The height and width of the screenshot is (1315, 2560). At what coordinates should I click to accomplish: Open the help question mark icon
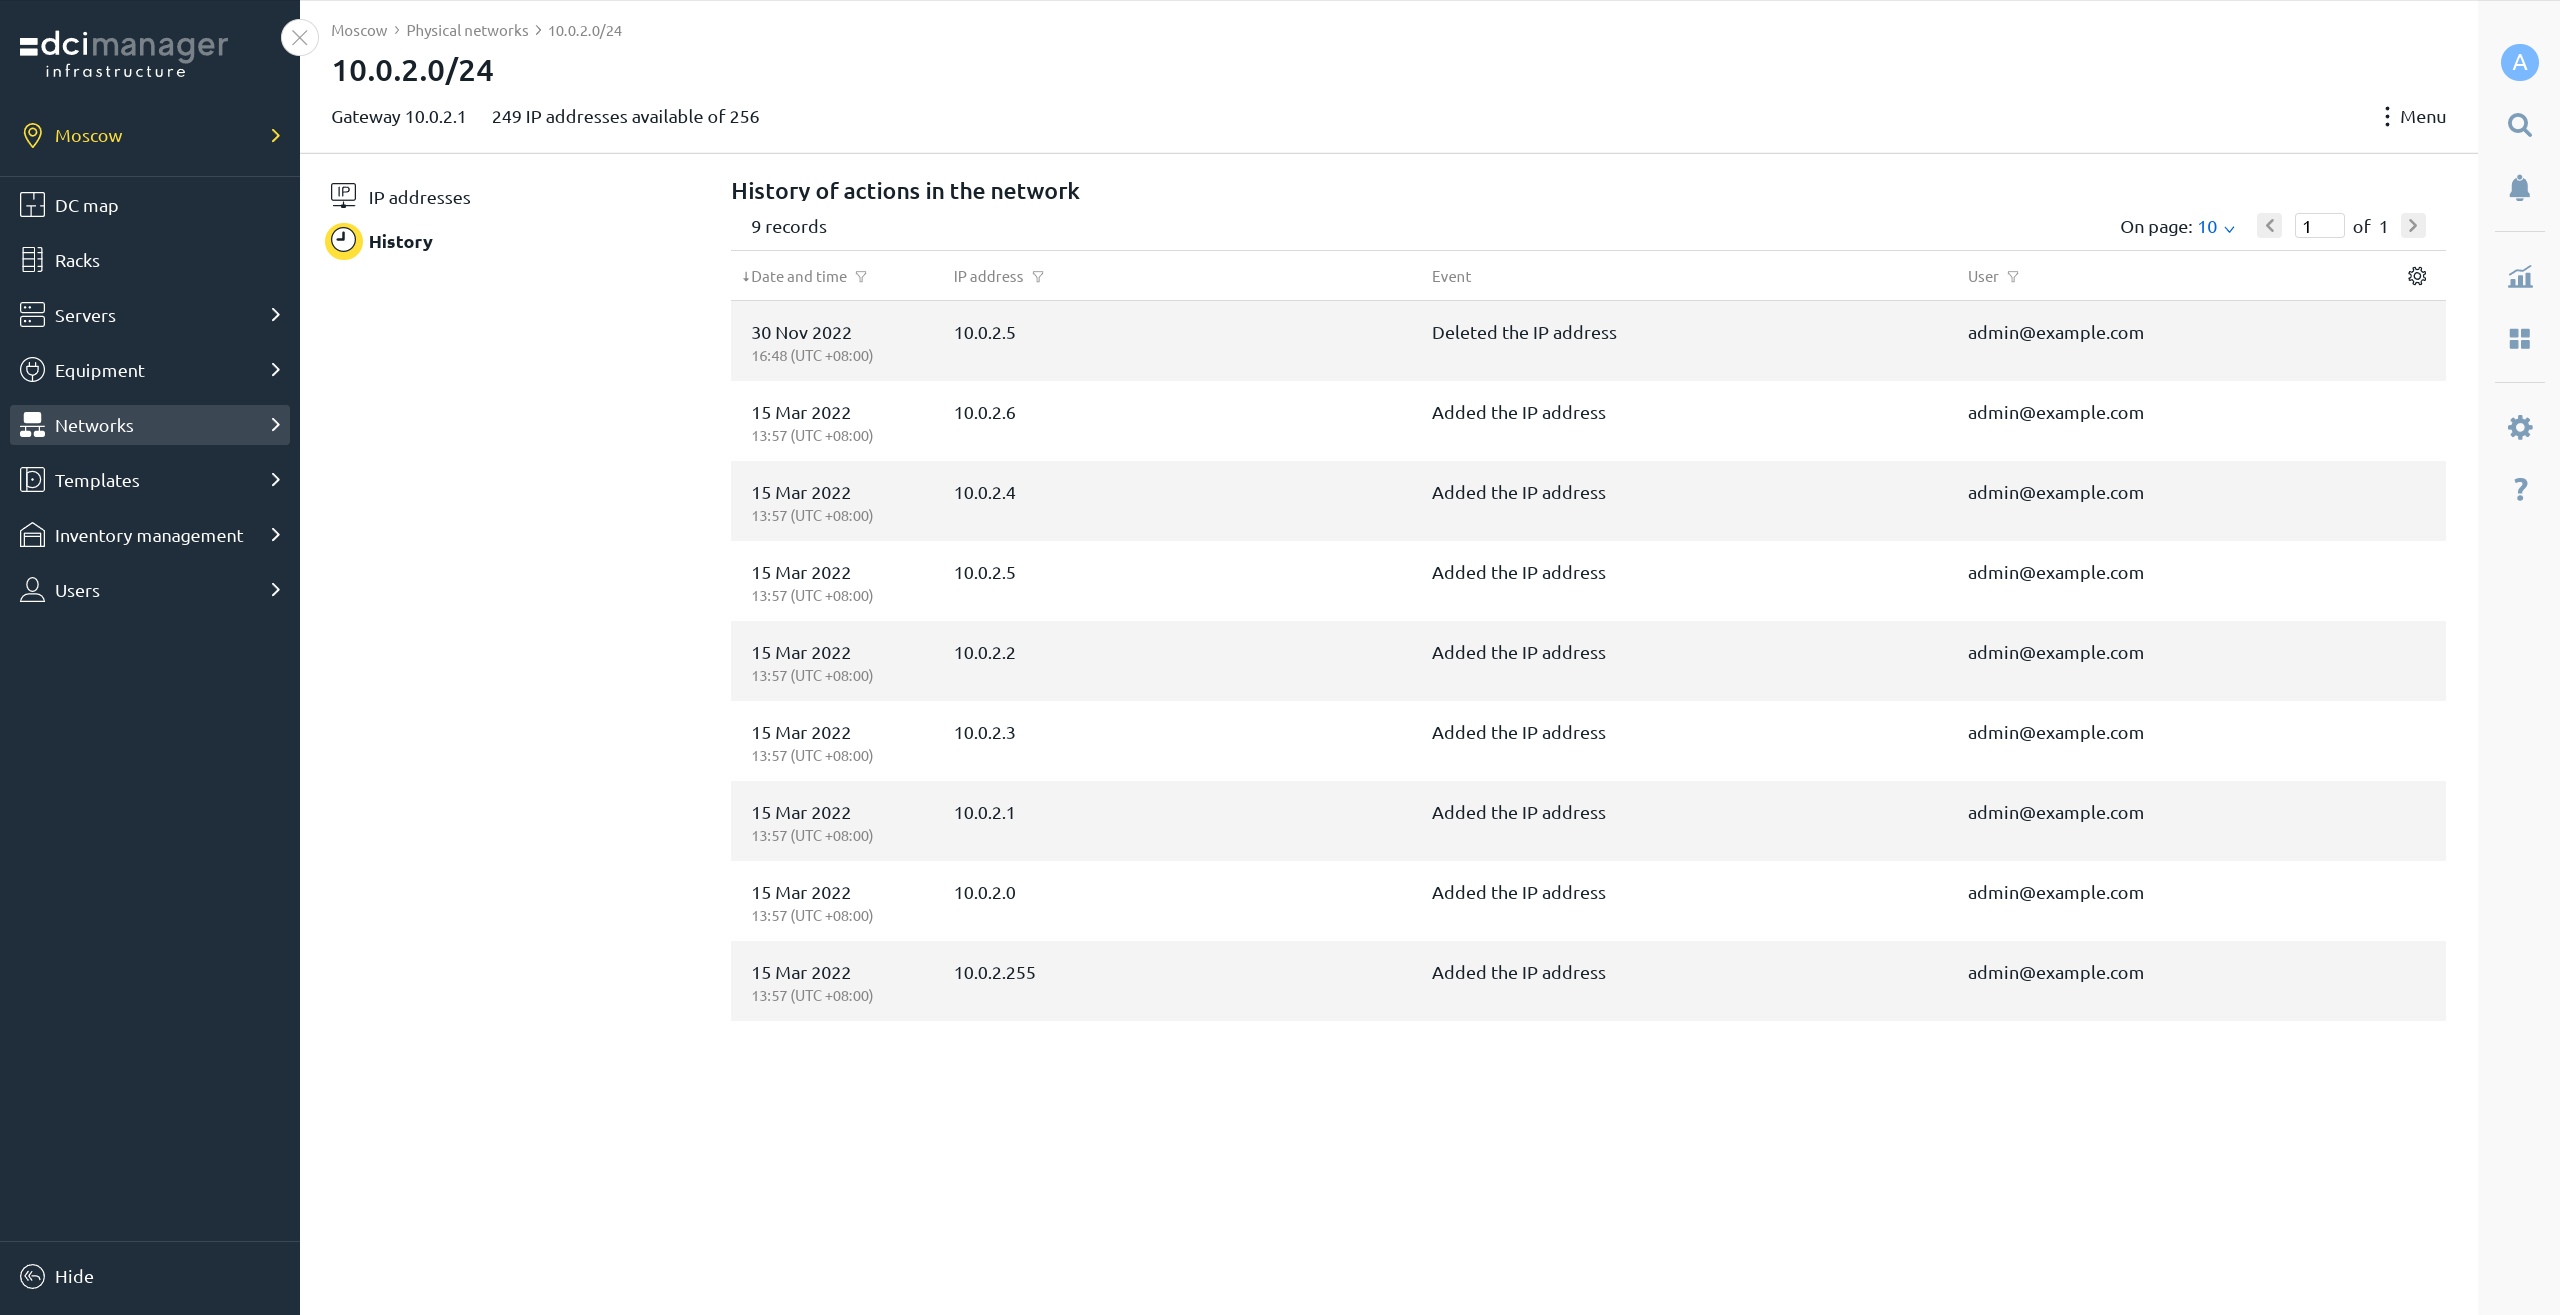coord(2519,489)
